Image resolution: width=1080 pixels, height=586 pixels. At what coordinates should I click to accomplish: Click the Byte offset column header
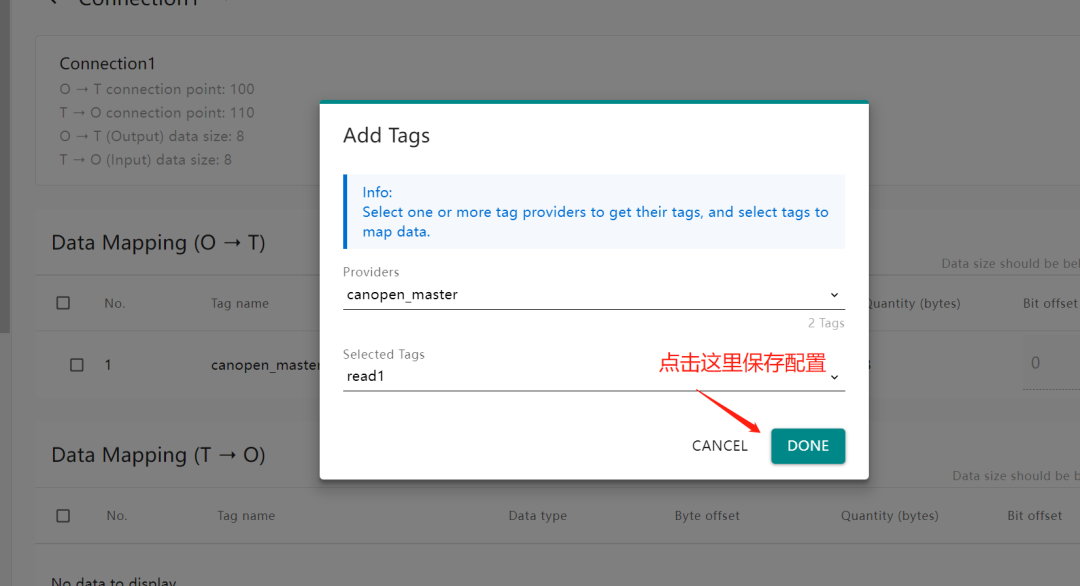(x=707, y=516)
